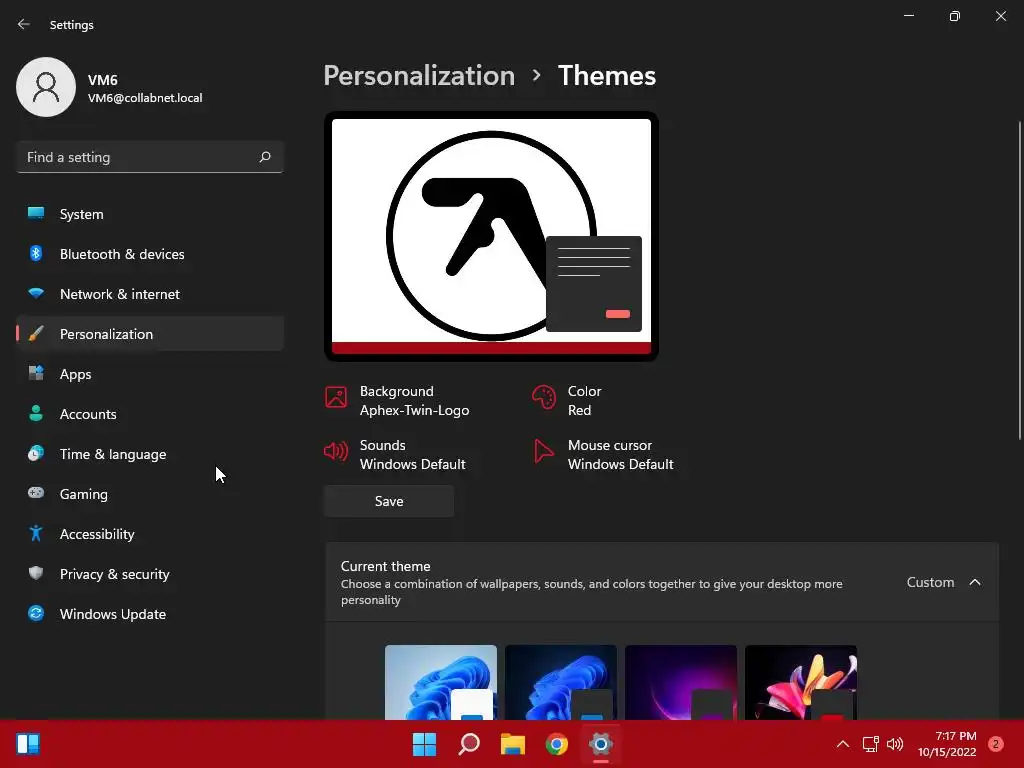Click the Bluetooth & devices icon

(36, 253)
